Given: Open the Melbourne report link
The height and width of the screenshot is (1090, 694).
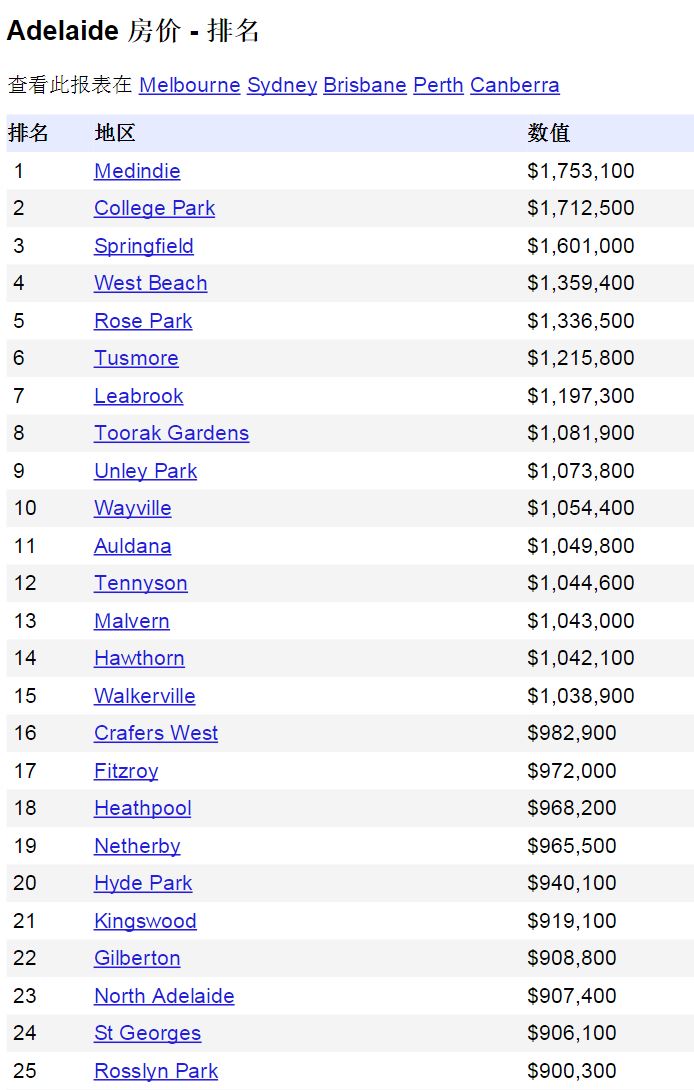Looking at the screenshot, I should (x=189, y=85).
